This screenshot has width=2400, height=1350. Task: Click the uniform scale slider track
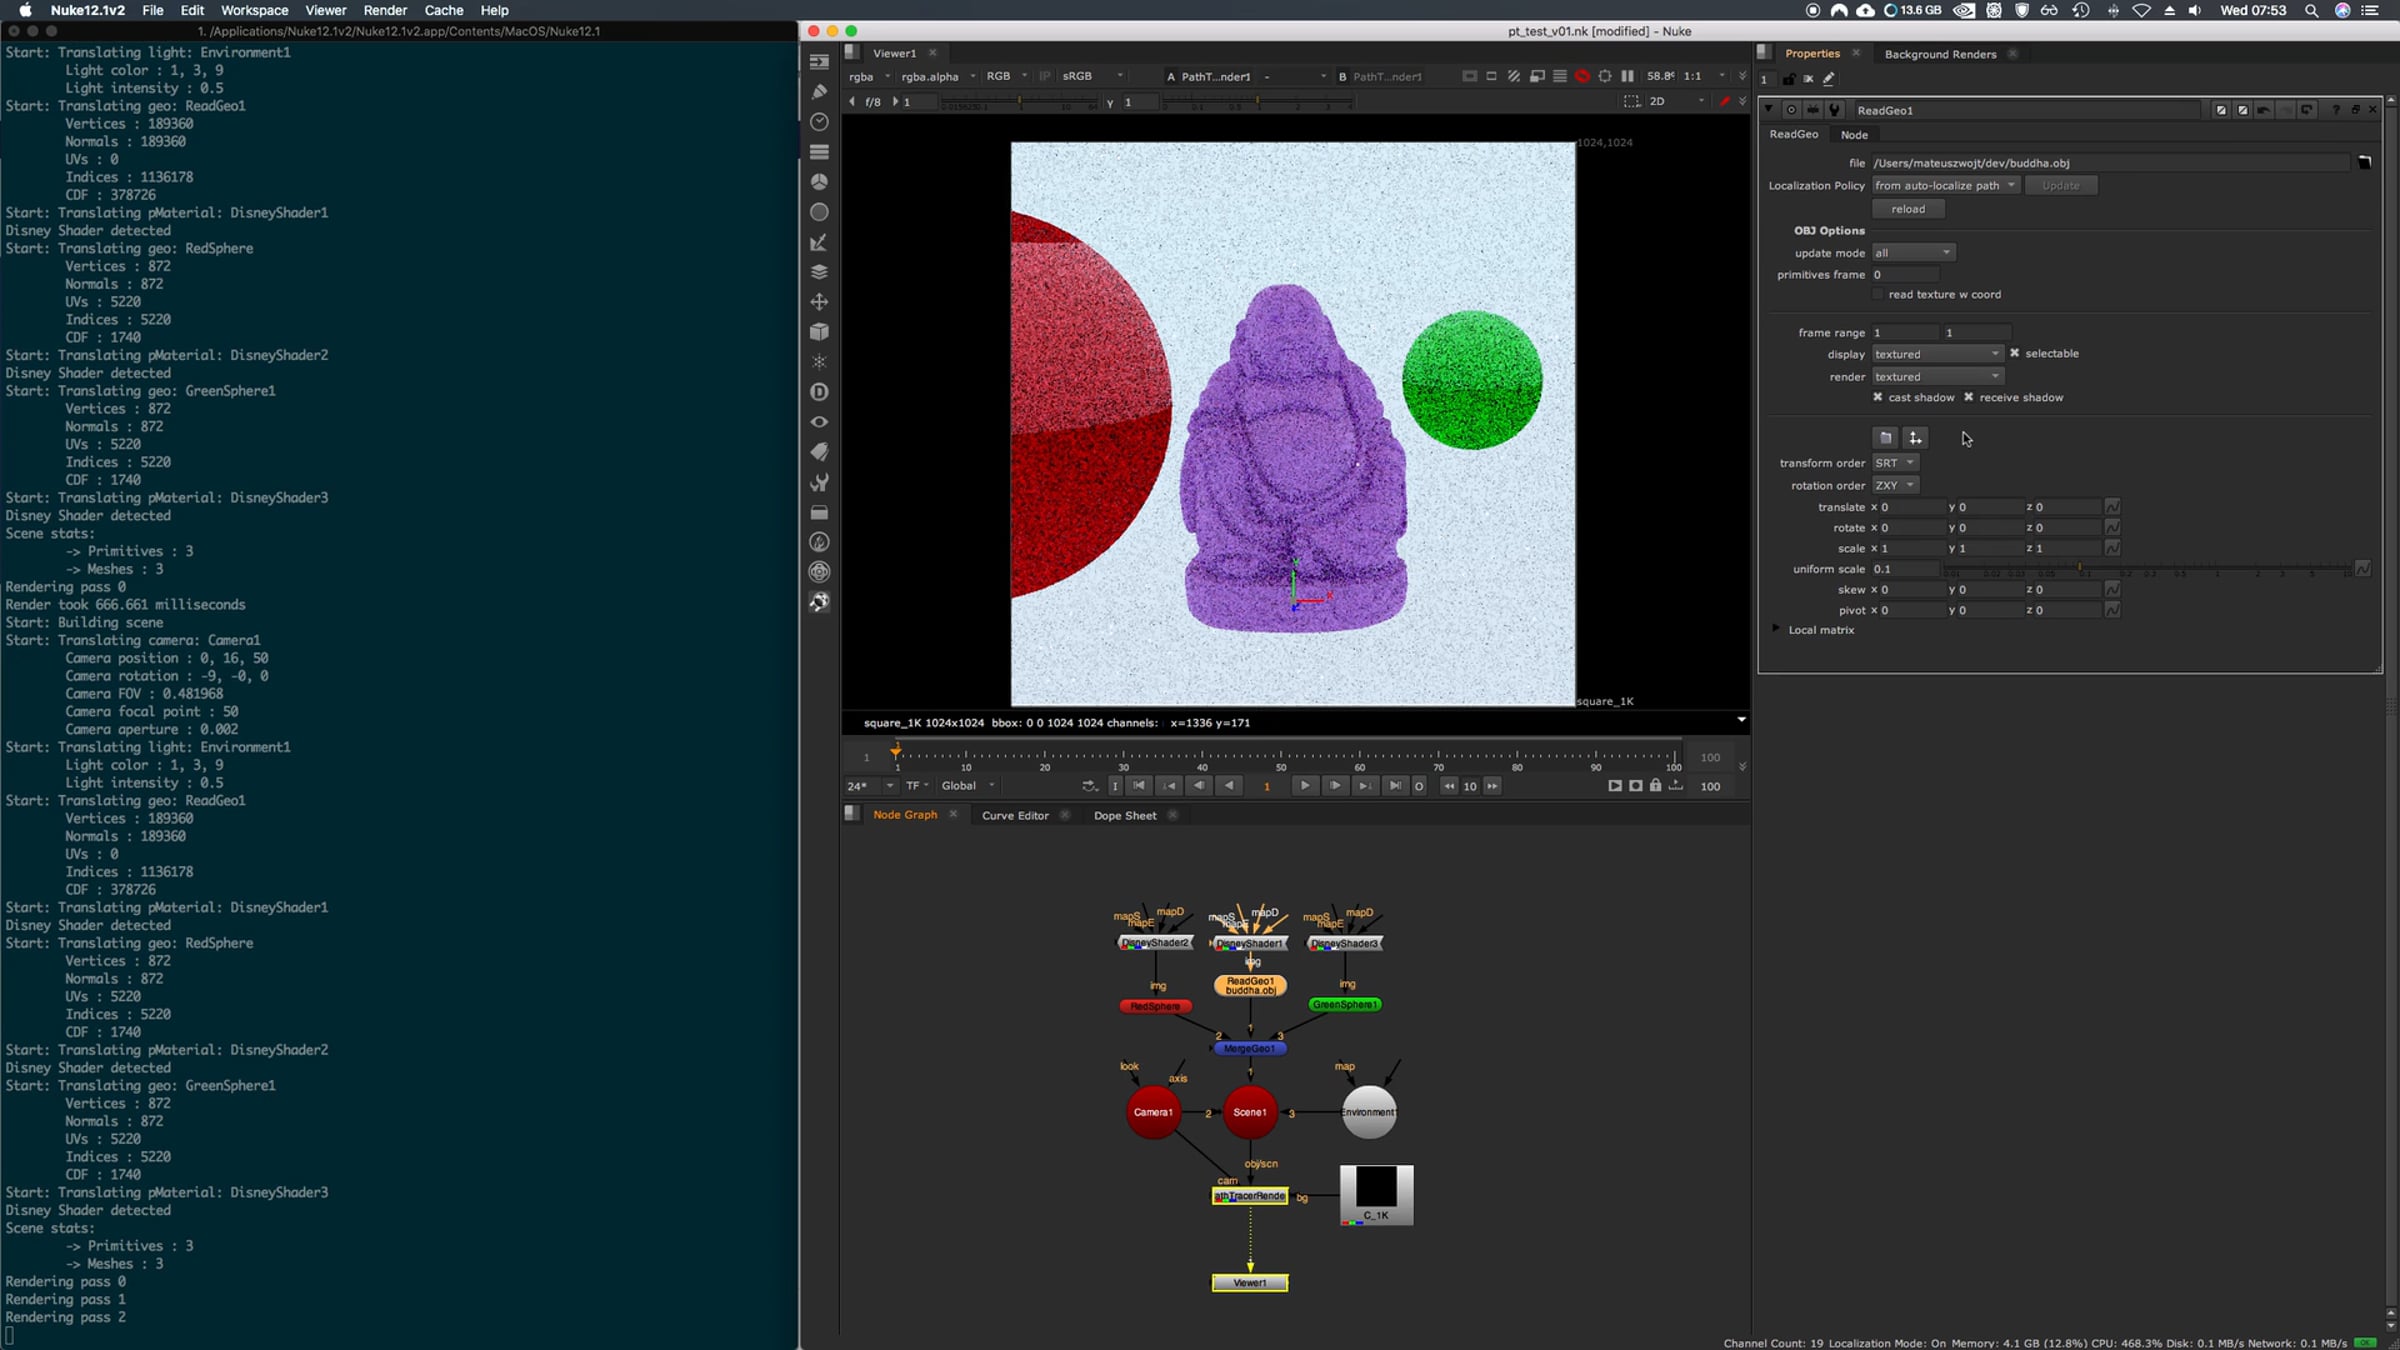2150,569
